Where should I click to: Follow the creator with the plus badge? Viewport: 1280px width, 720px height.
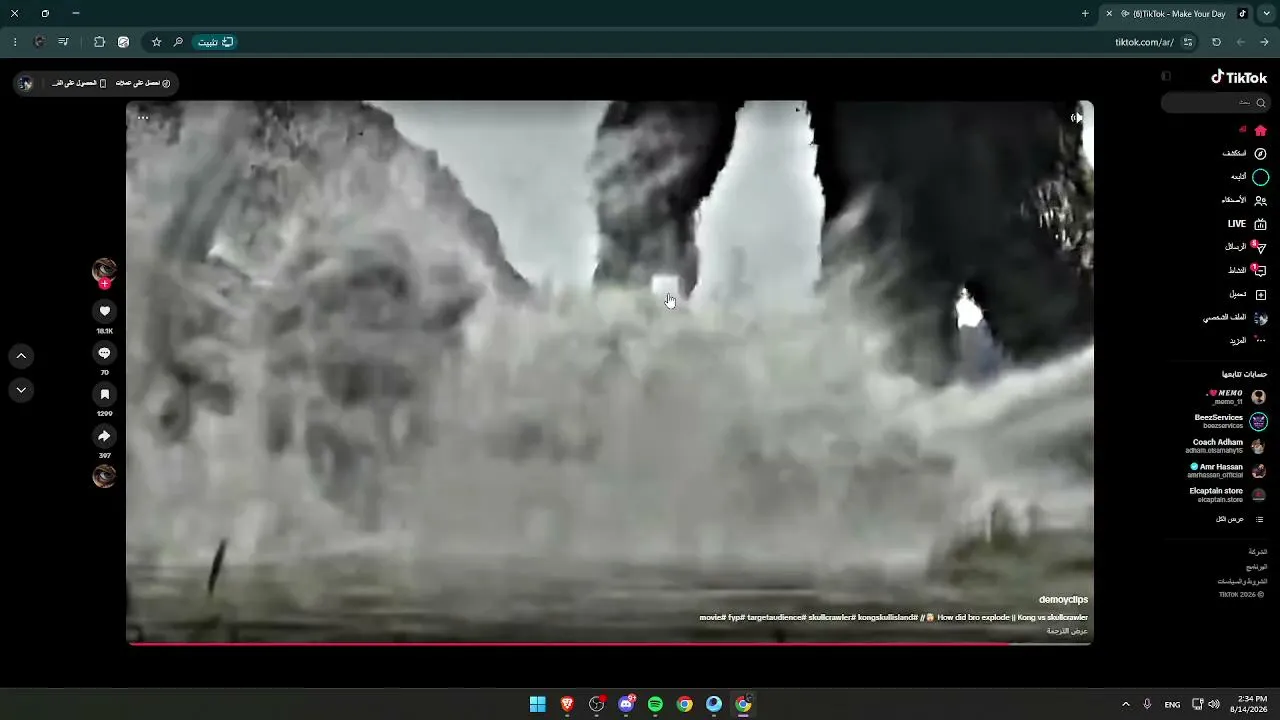click(104, 284)
